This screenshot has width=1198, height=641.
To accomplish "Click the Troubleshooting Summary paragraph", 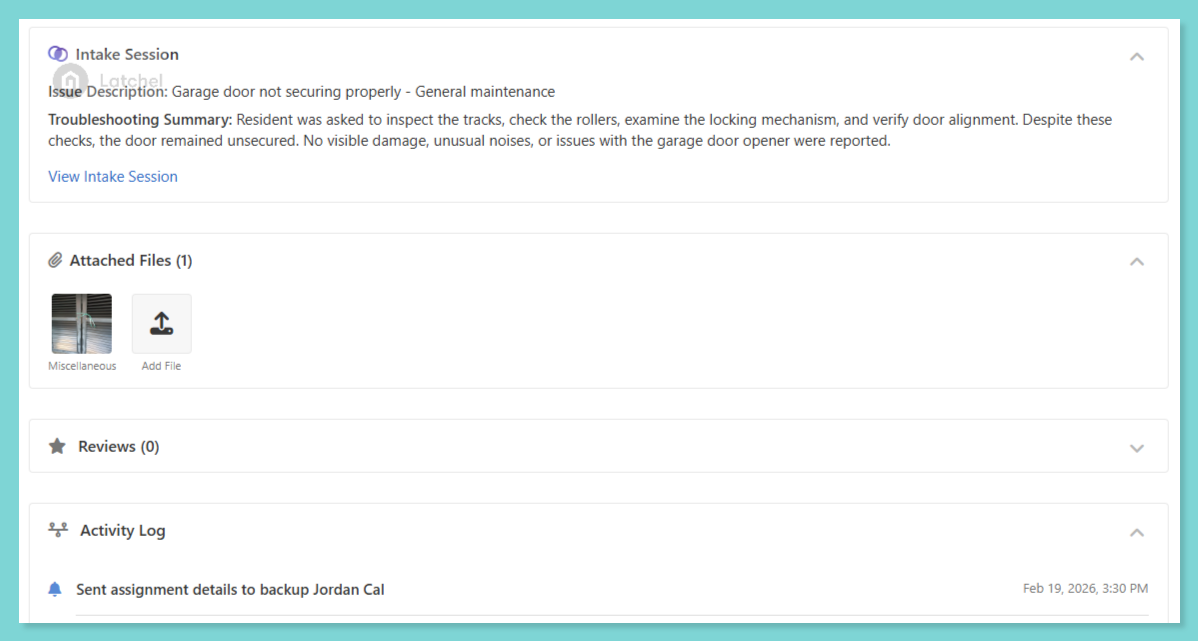I will 580,130.
